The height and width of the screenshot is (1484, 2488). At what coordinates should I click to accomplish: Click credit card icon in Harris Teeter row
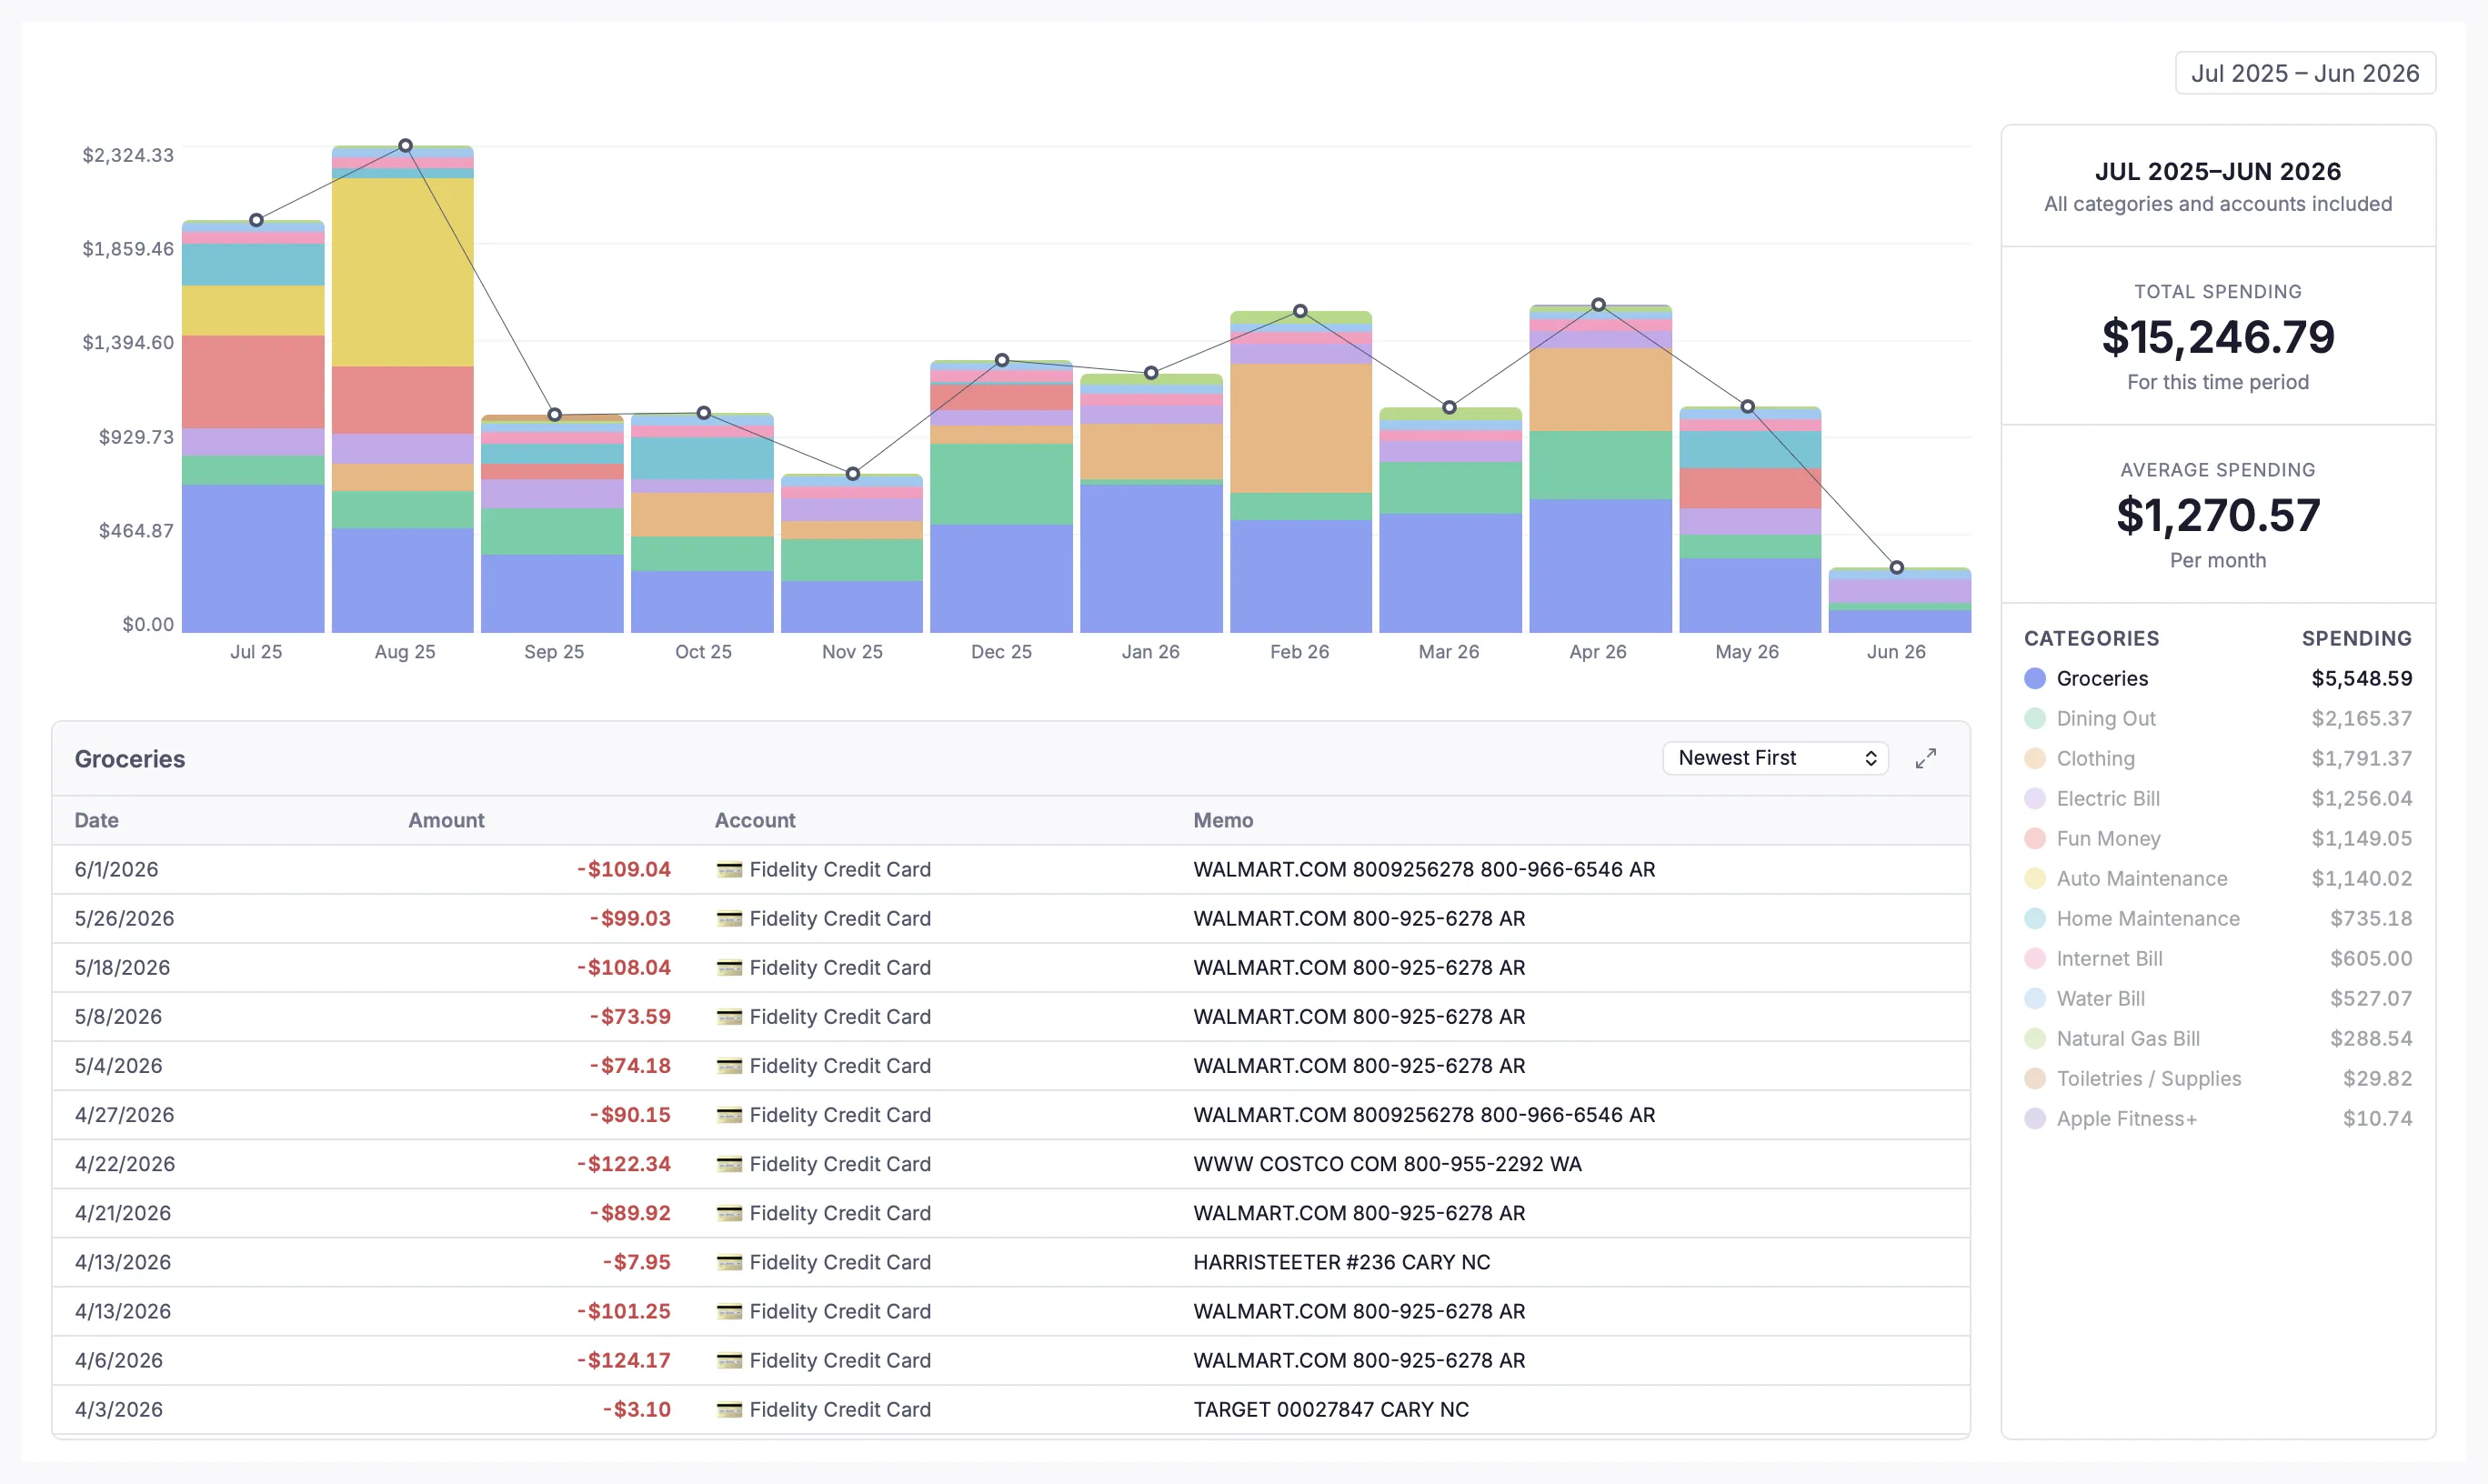point(729,1262)
